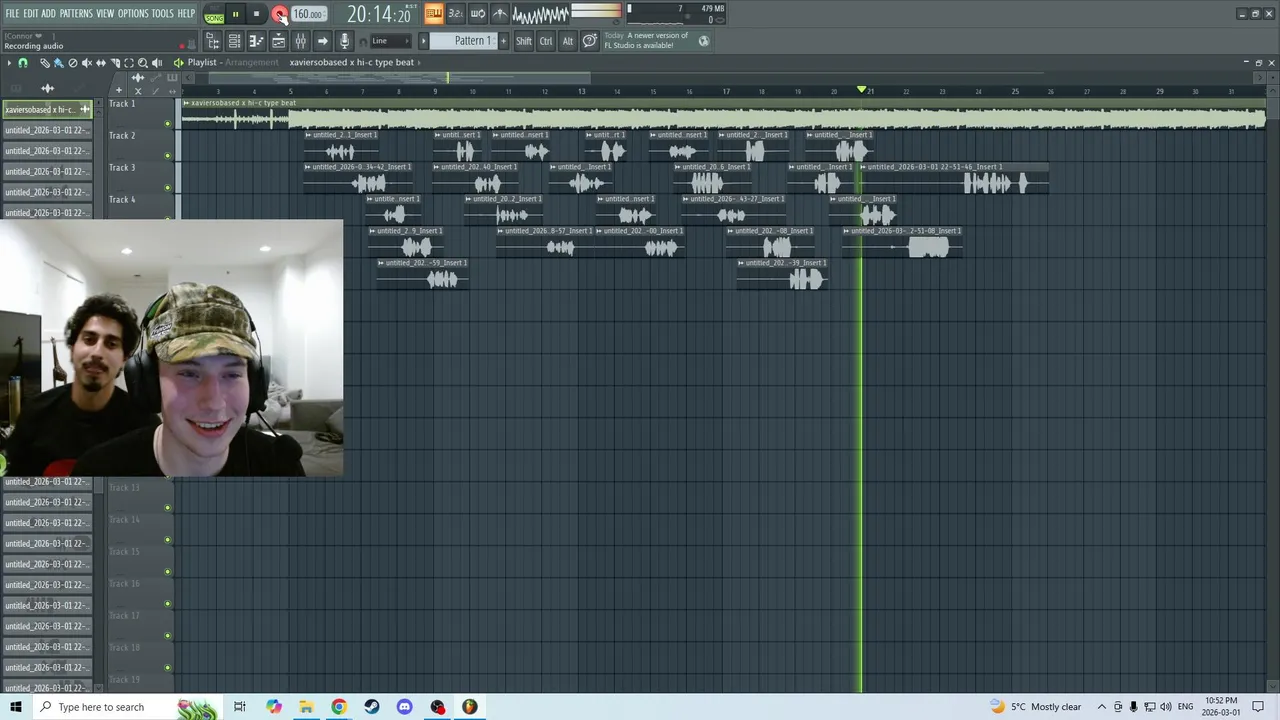The width and height of the screenshot is (1280, 720).
Task: Open the TOOLS menu
Action: coord(162,13)
